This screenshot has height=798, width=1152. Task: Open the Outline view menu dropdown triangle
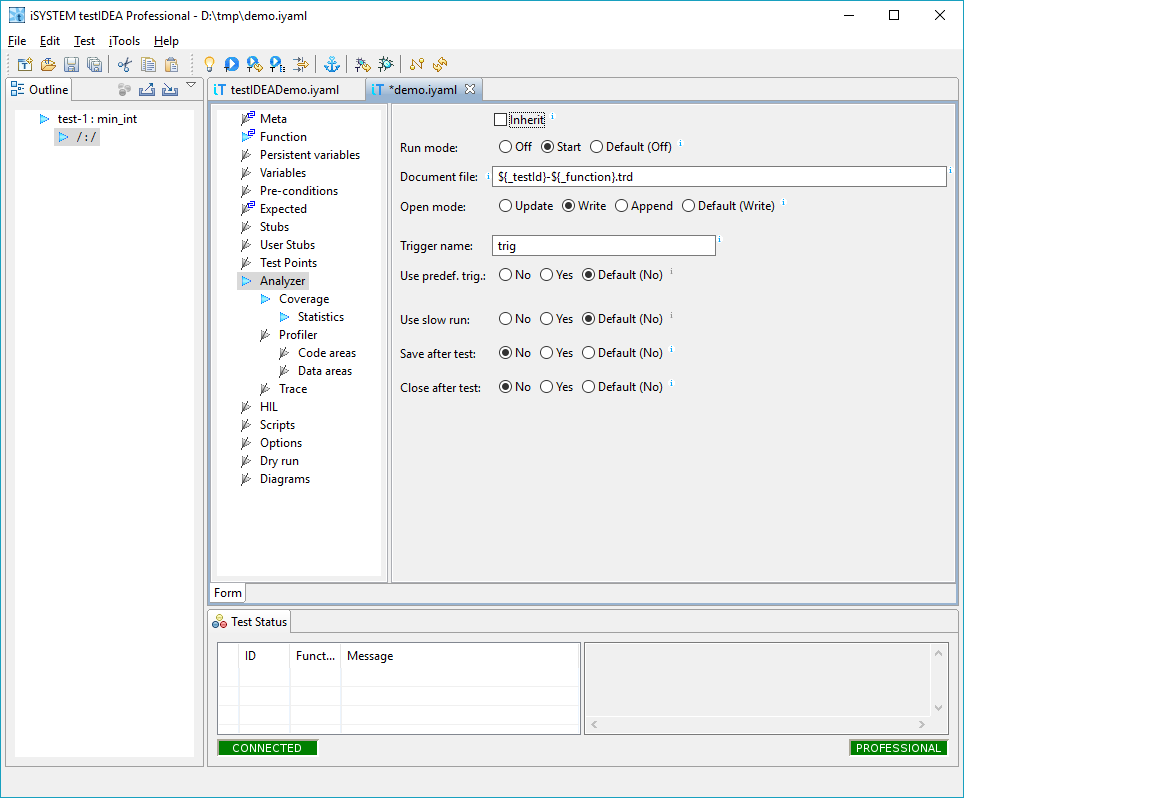click(191, 85)
